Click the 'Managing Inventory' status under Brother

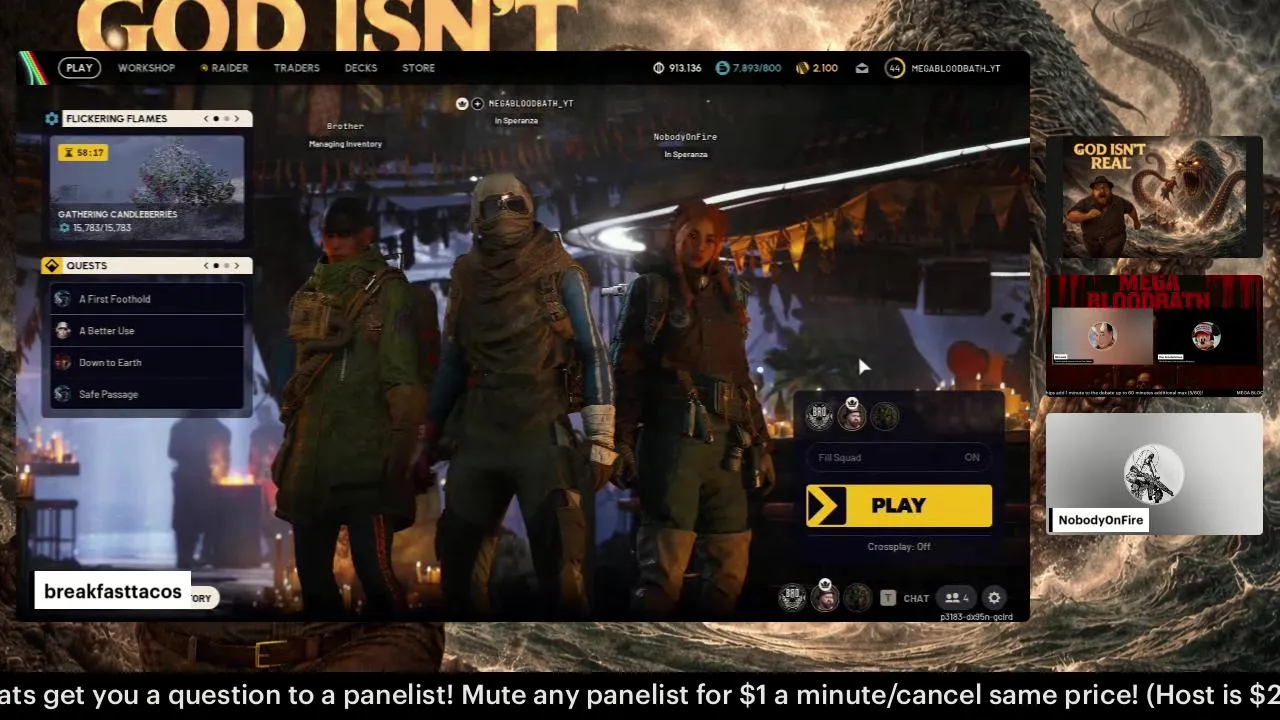click(x=345, y=144)
